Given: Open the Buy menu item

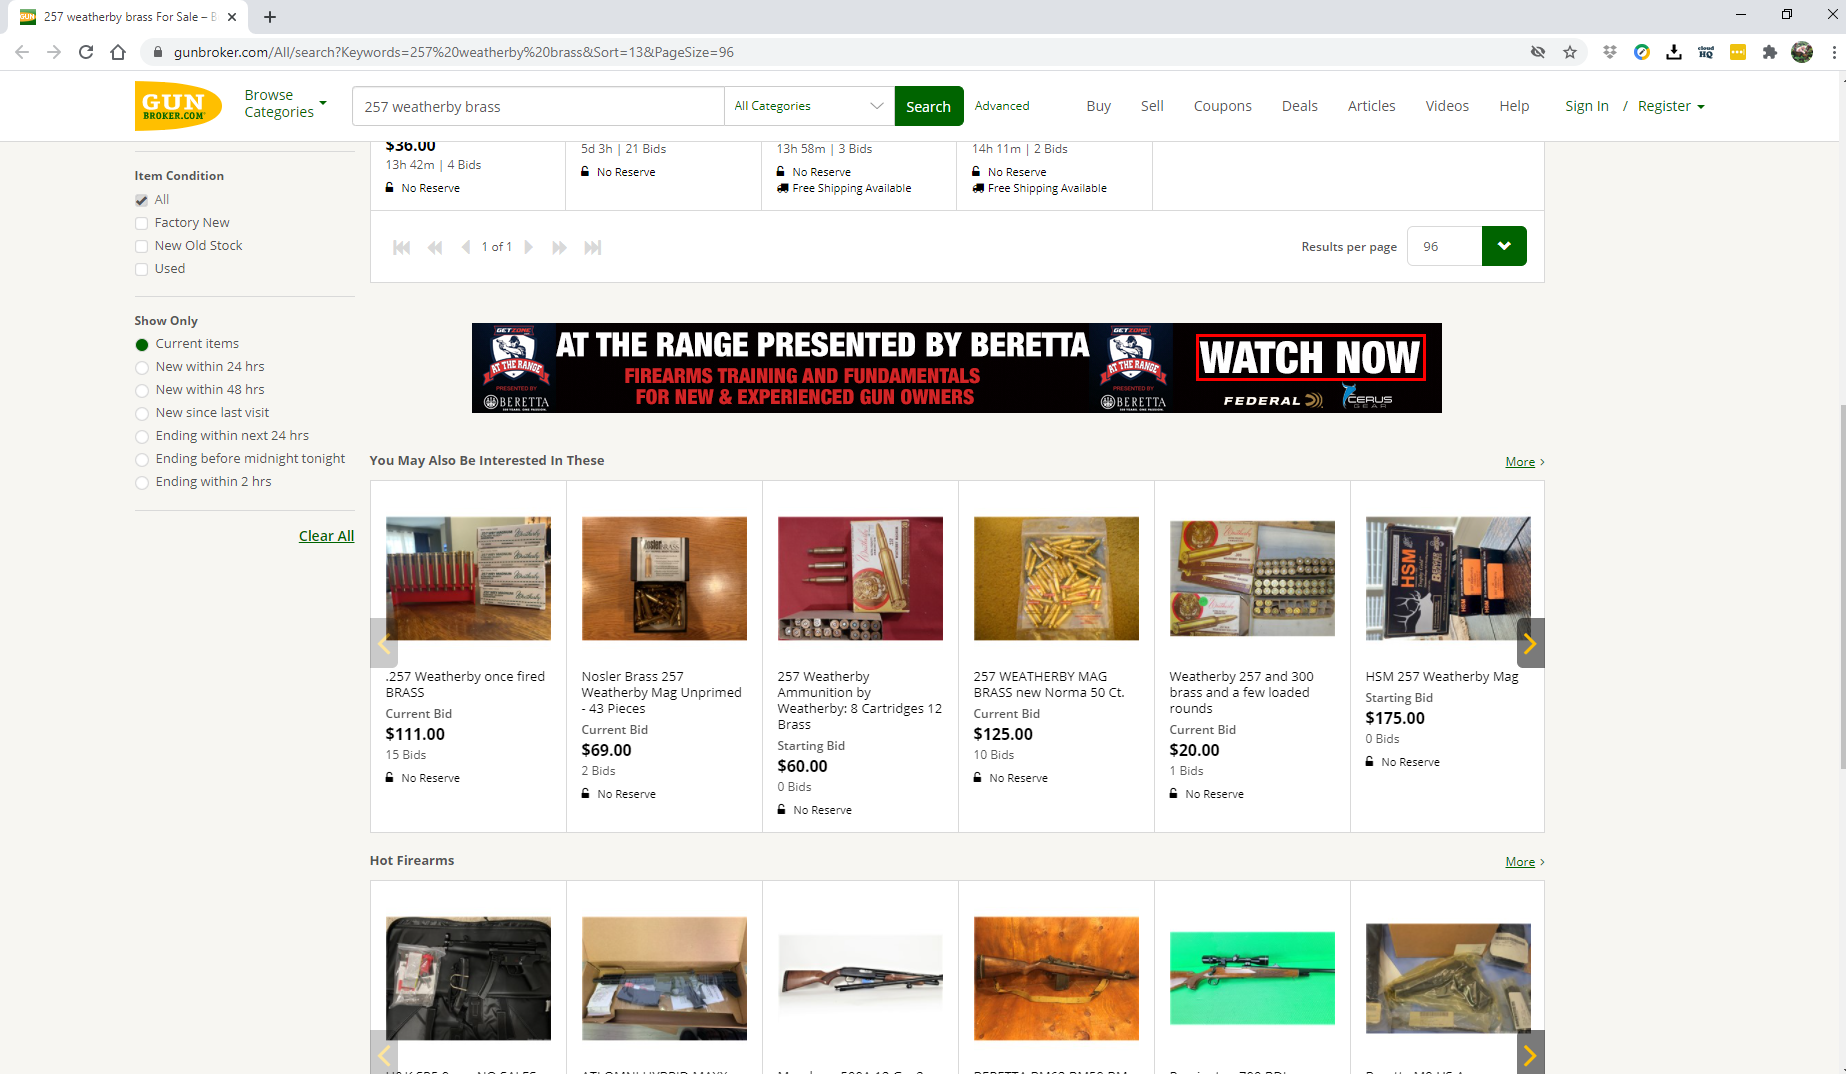Looking at the screenshot, I should [x=1098, y=106].
